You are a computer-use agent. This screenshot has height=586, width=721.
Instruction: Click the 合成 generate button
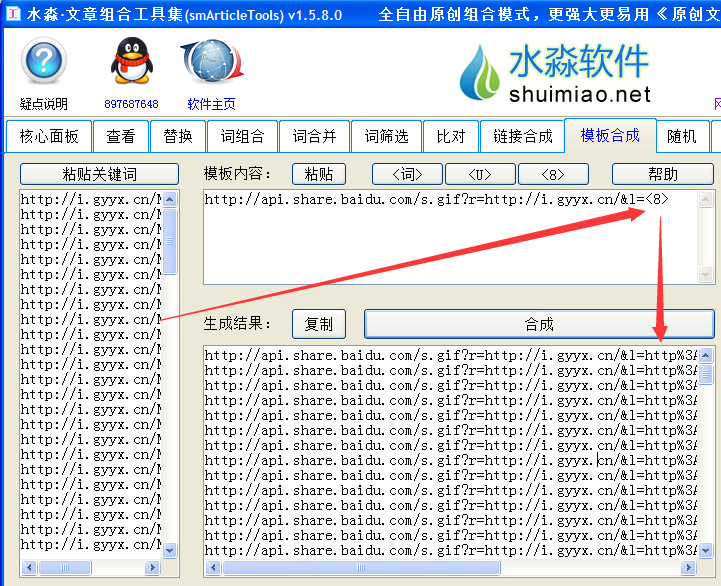pos(539,324)
